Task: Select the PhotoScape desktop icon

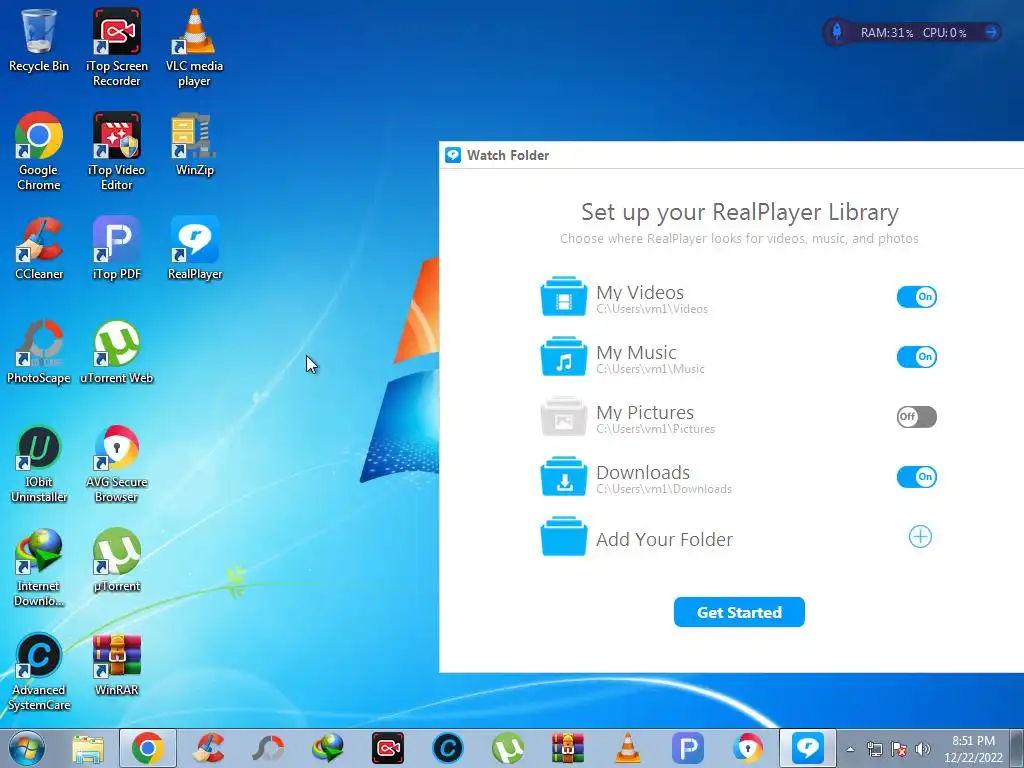Action: tap(39, 352)
